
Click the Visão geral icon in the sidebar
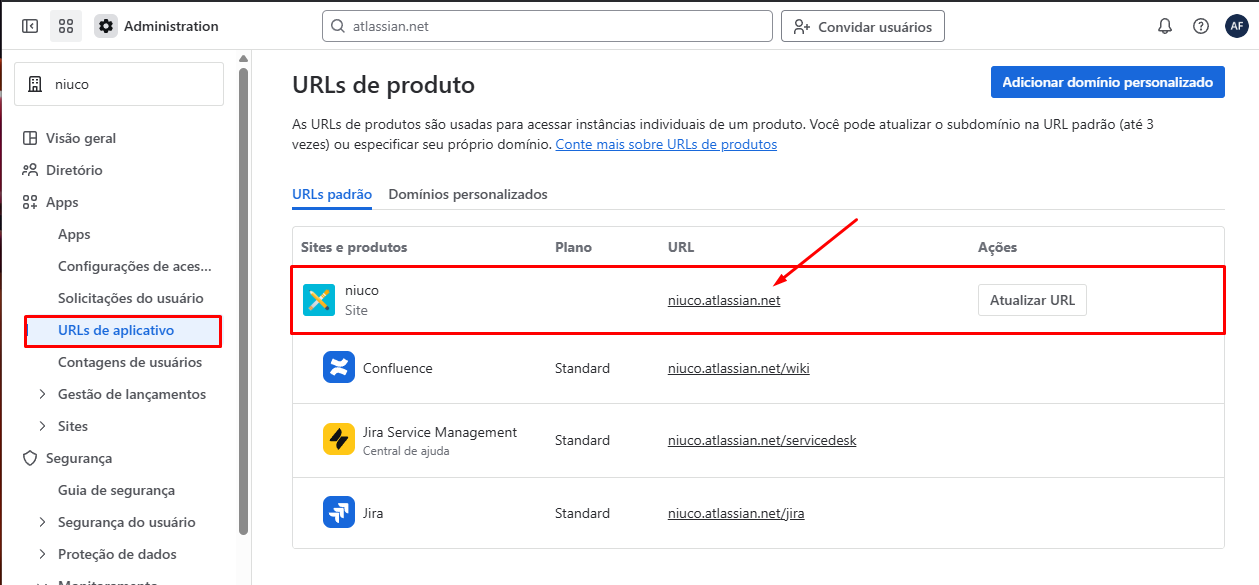coord(30,138)
